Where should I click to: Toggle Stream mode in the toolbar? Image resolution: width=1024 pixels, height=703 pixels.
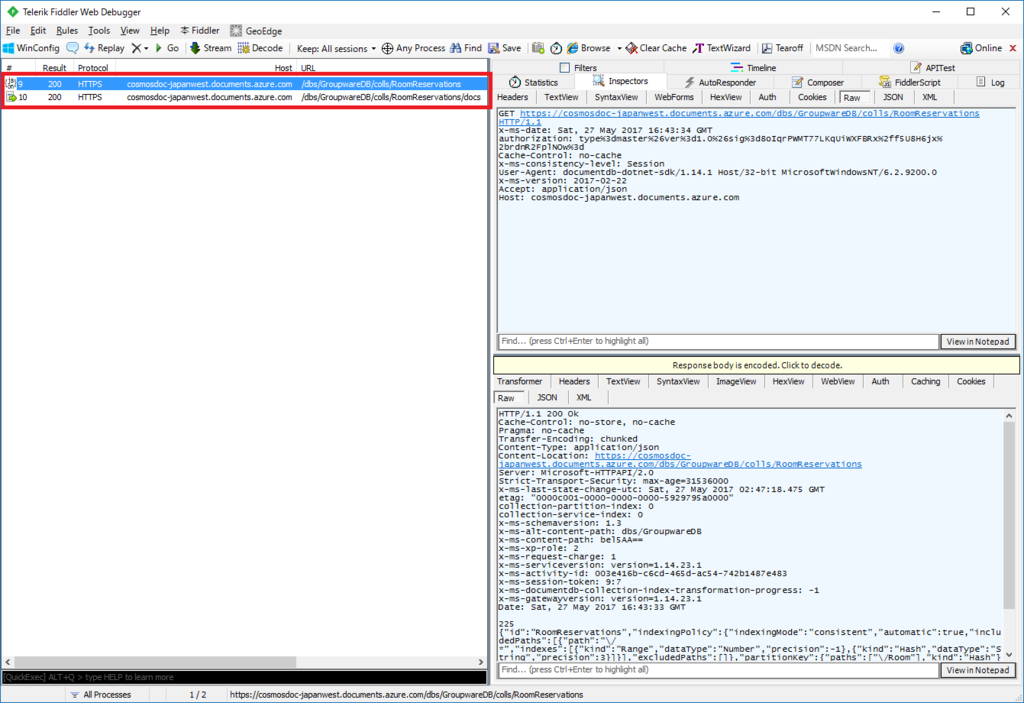tap(210, 48)
